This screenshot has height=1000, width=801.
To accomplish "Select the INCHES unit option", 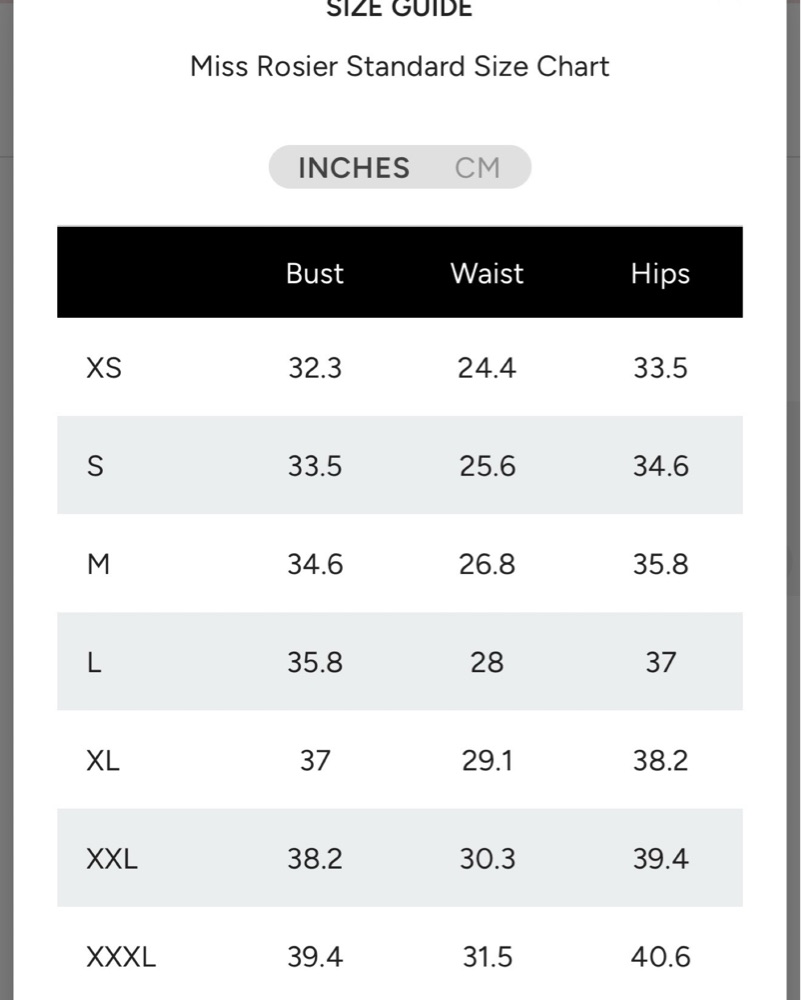I will pyautogui.click(x=354, y=168).
